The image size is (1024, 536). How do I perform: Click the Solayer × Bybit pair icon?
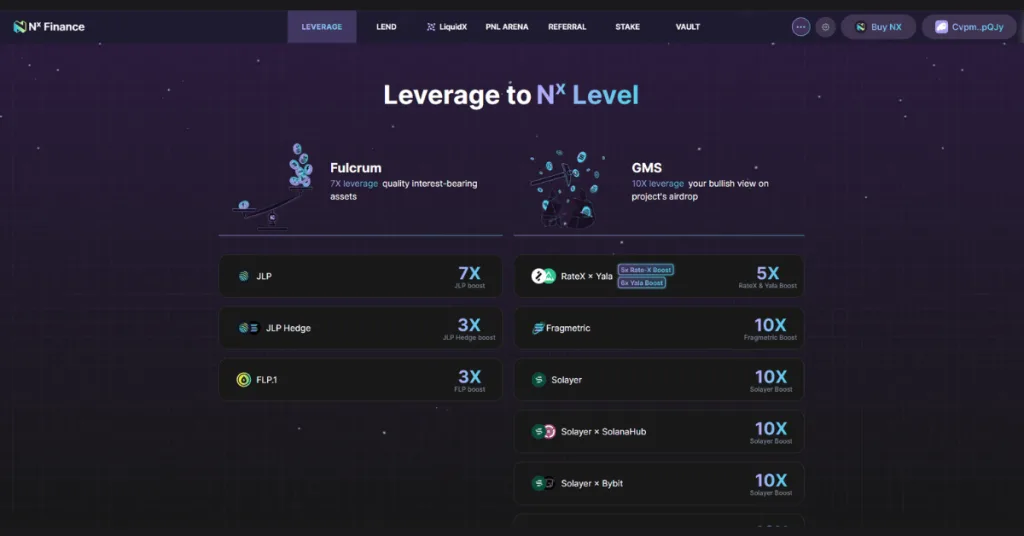click(543, 484)
